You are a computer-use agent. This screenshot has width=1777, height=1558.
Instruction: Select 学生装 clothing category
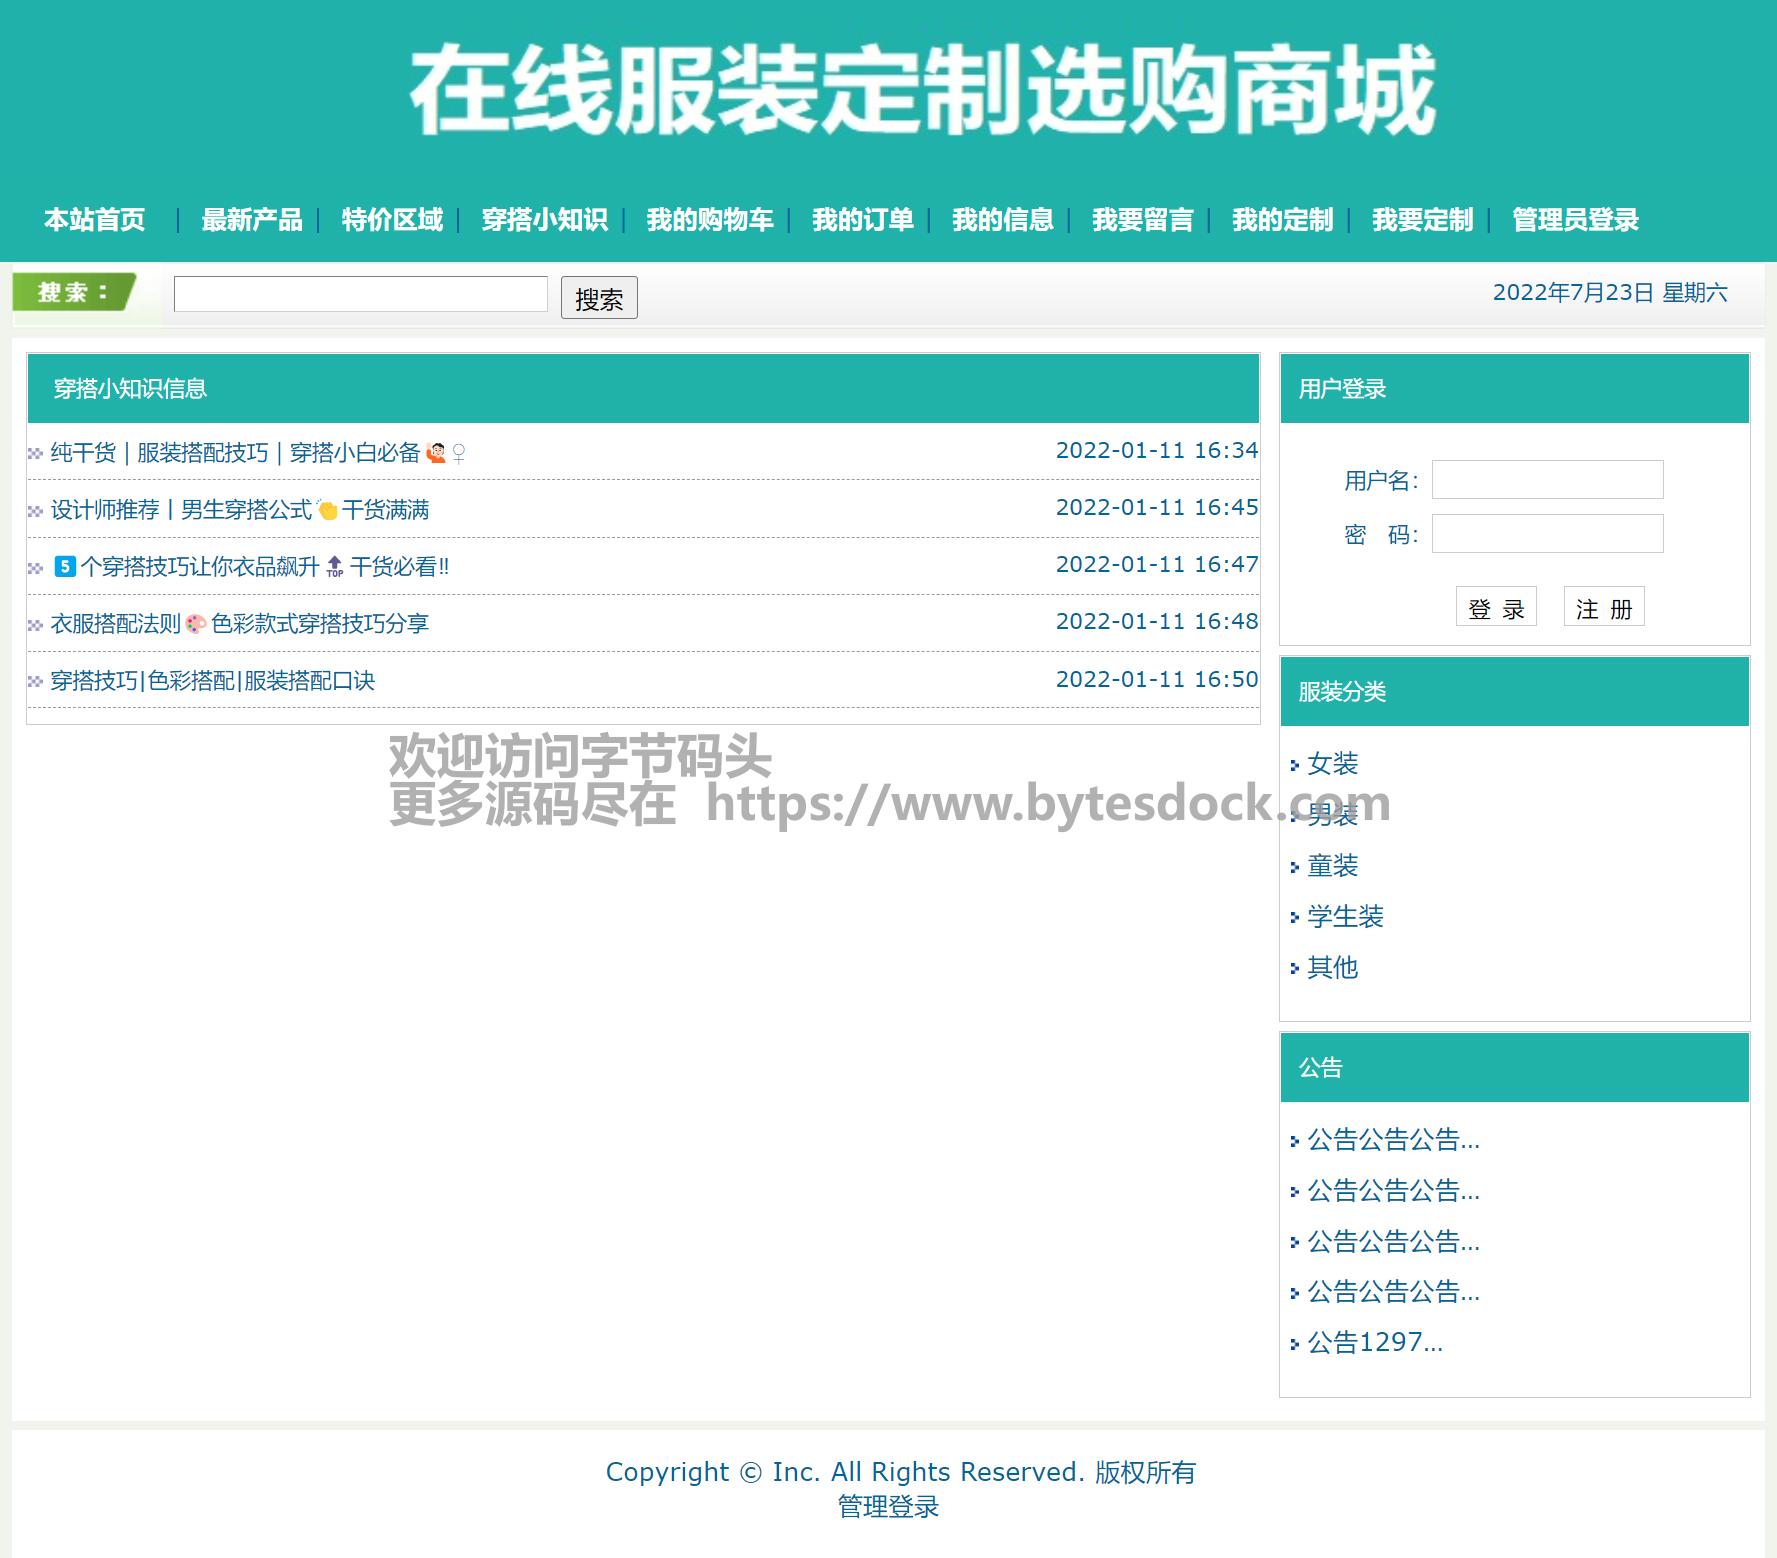pos(1345,917)
